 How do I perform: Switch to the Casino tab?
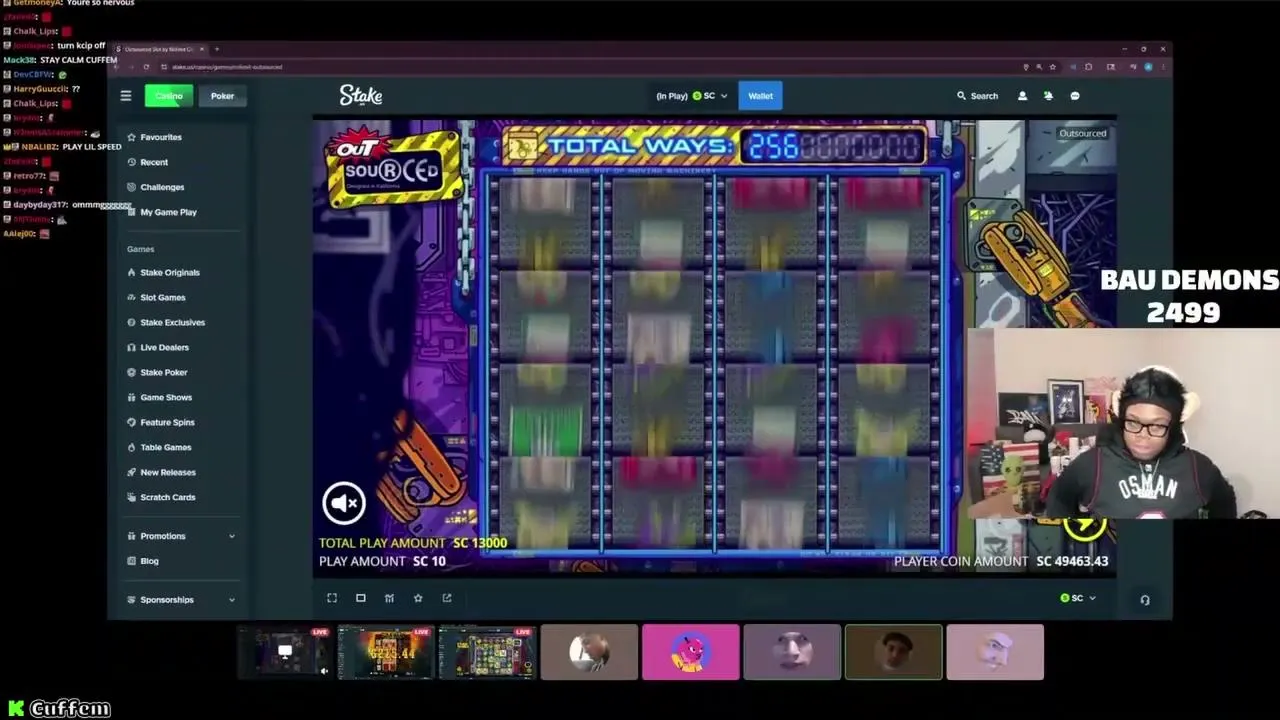click(x=168, y=96)
